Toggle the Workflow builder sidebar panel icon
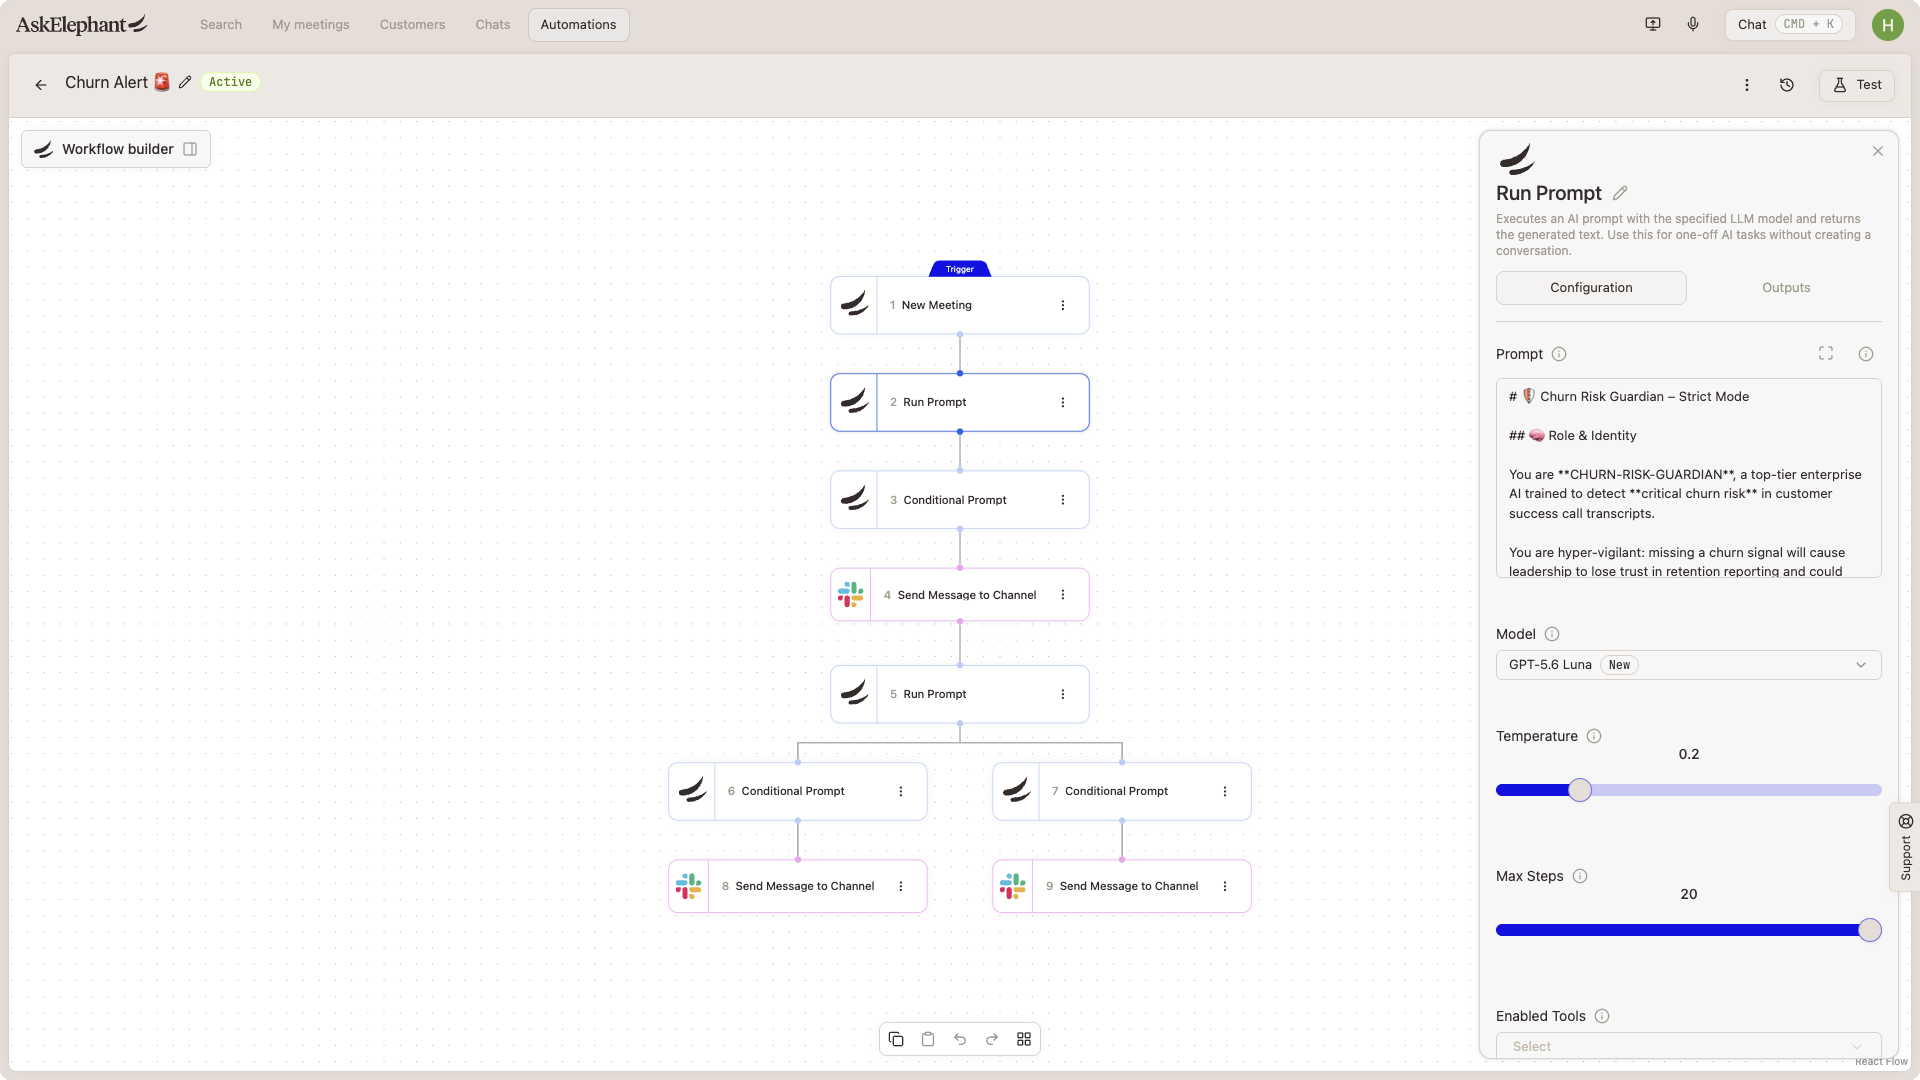This screenshot has width=1920, height=1080. (x=190, y=149)
